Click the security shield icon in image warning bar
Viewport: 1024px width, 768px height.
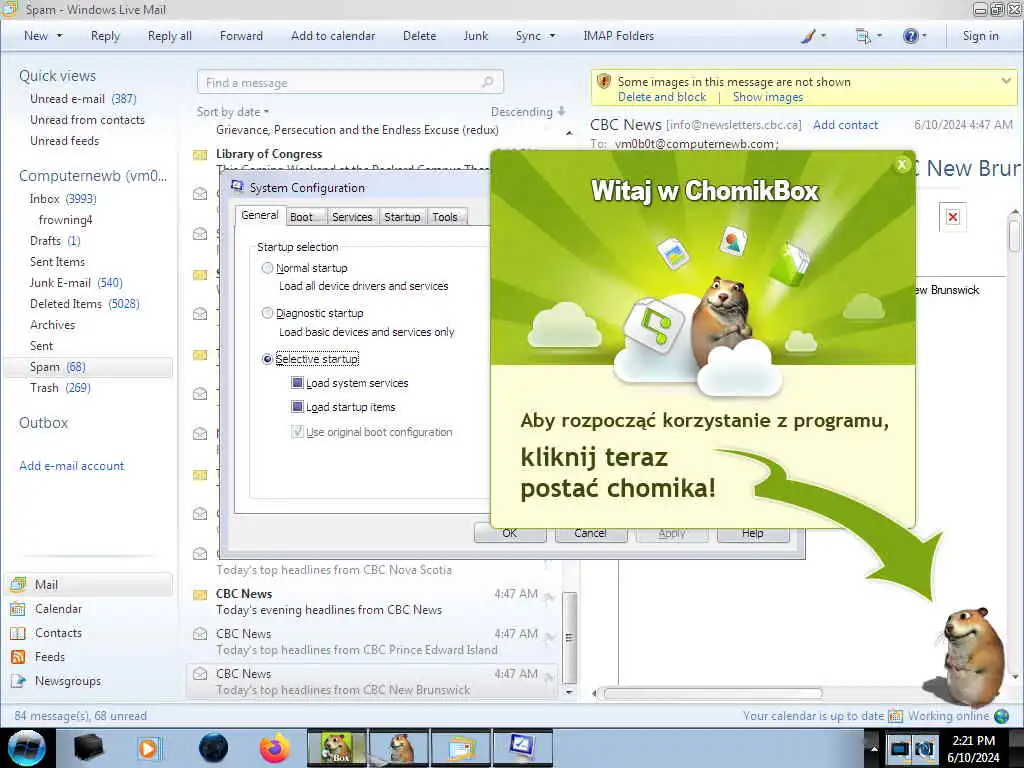[604, 82]
